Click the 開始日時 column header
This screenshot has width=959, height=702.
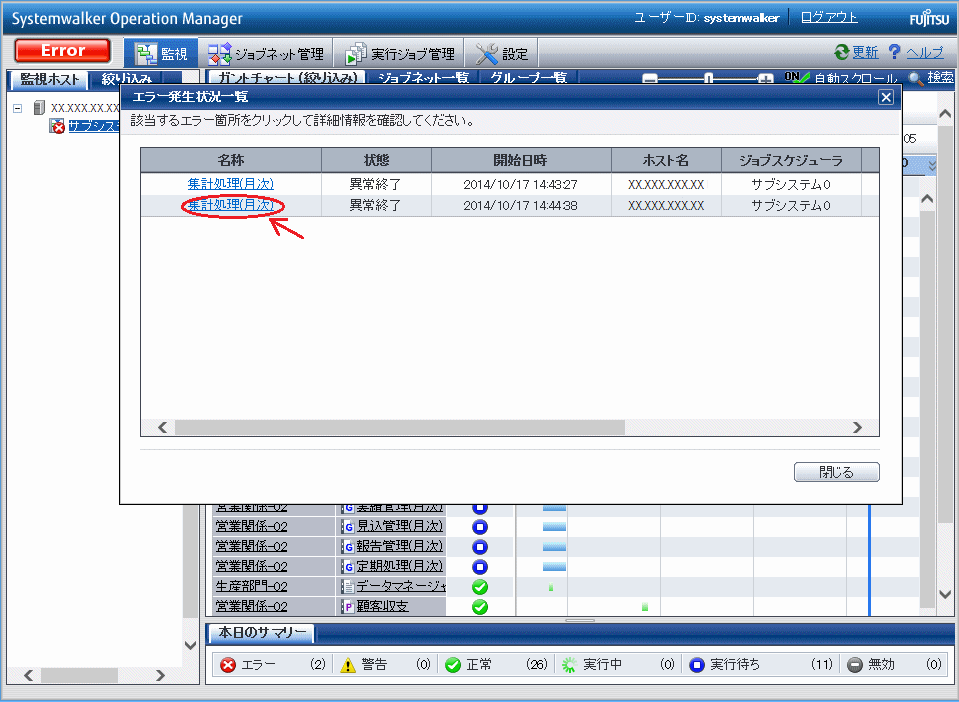521,160
